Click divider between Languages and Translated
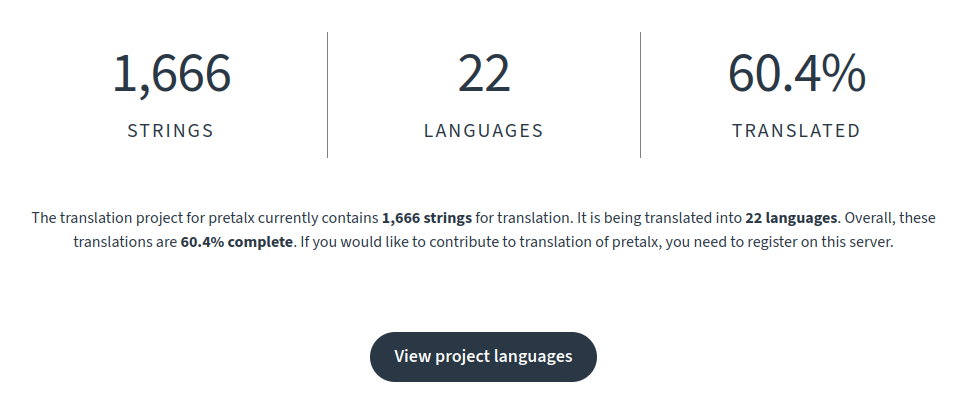 pos(640,95)
